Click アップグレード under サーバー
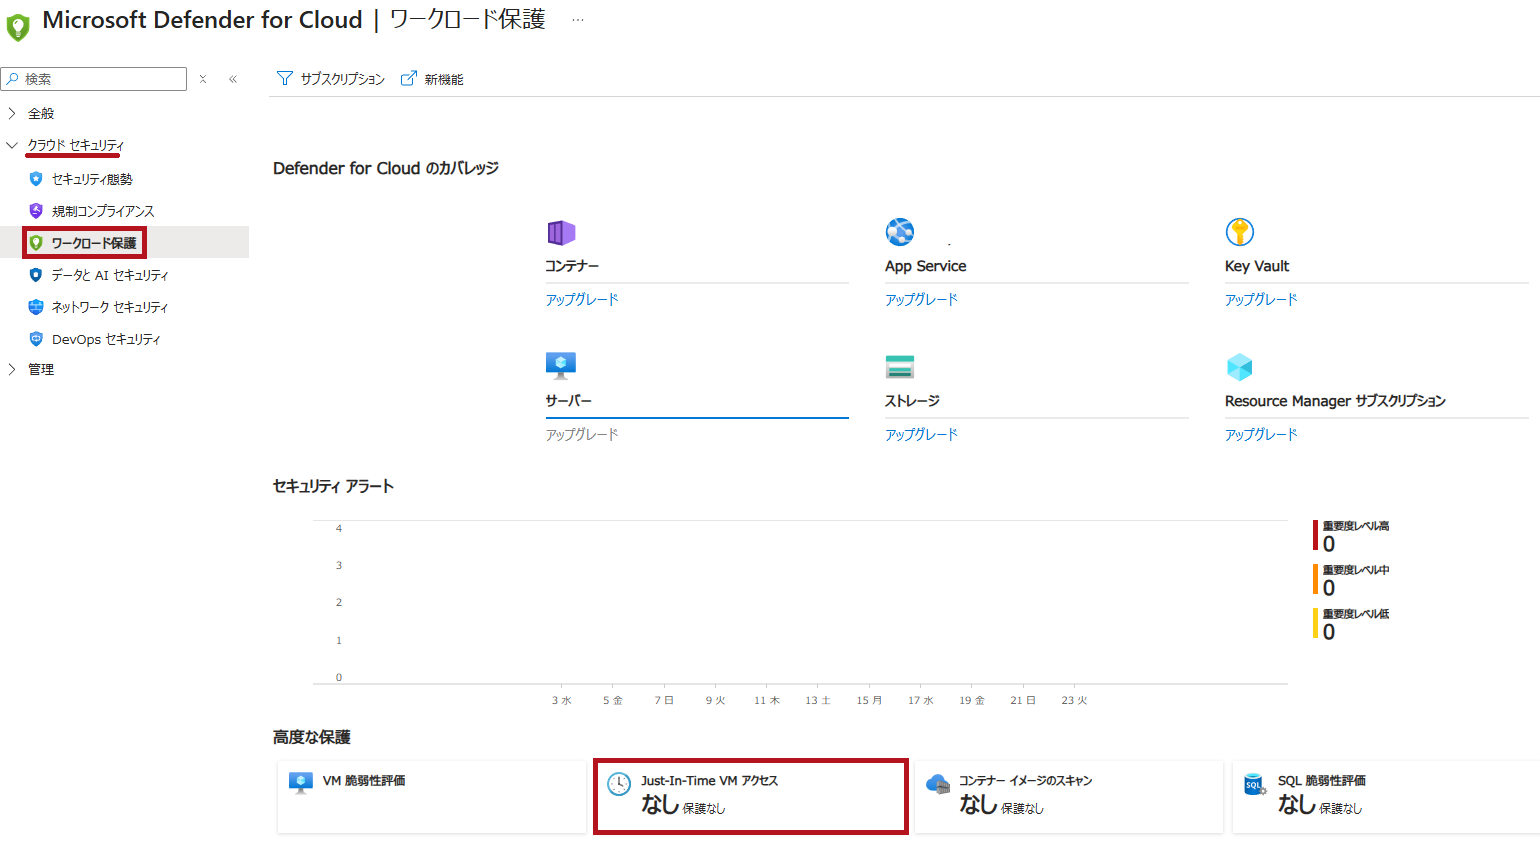 click(581, 433)
